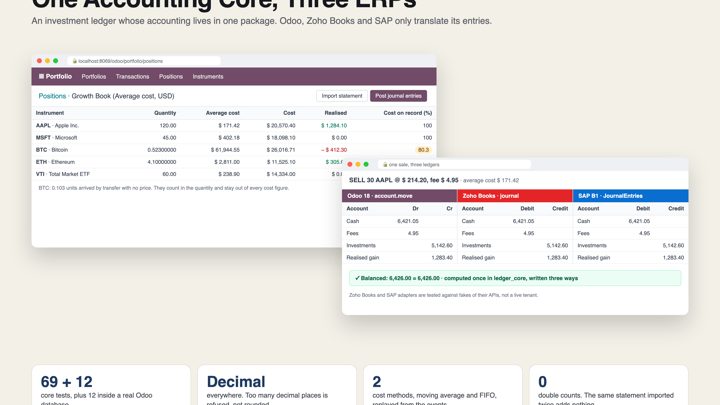
Task: Click lock icon in 'one sale, three ledgers' bar
Action: (385, 164)
